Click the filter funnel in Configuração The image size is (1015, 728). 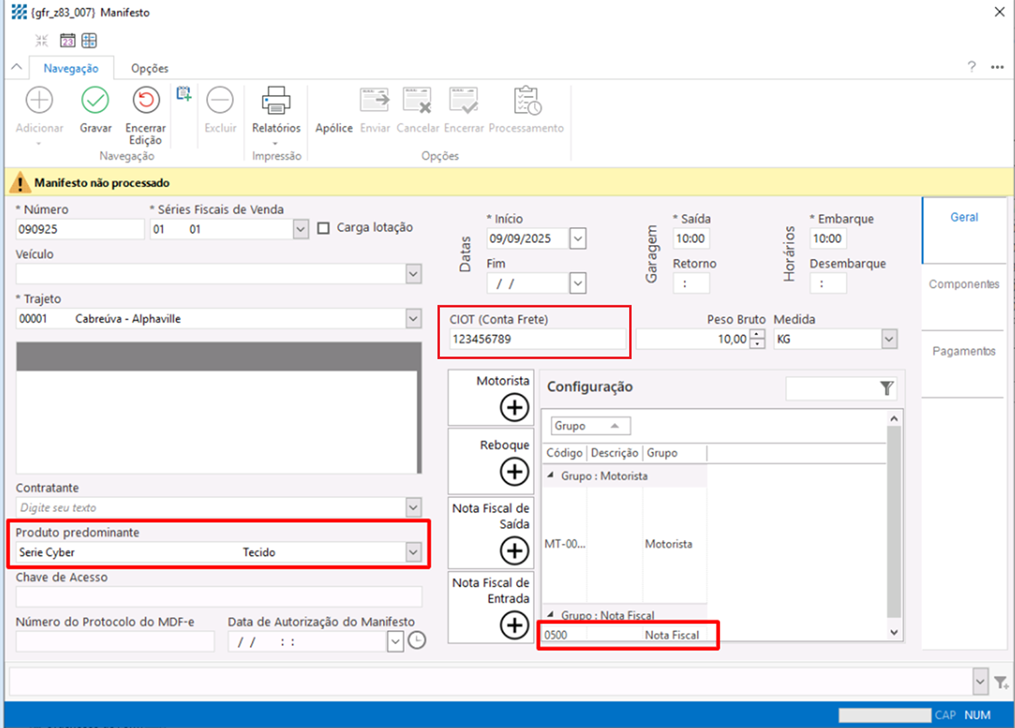(x=886, y=388)
